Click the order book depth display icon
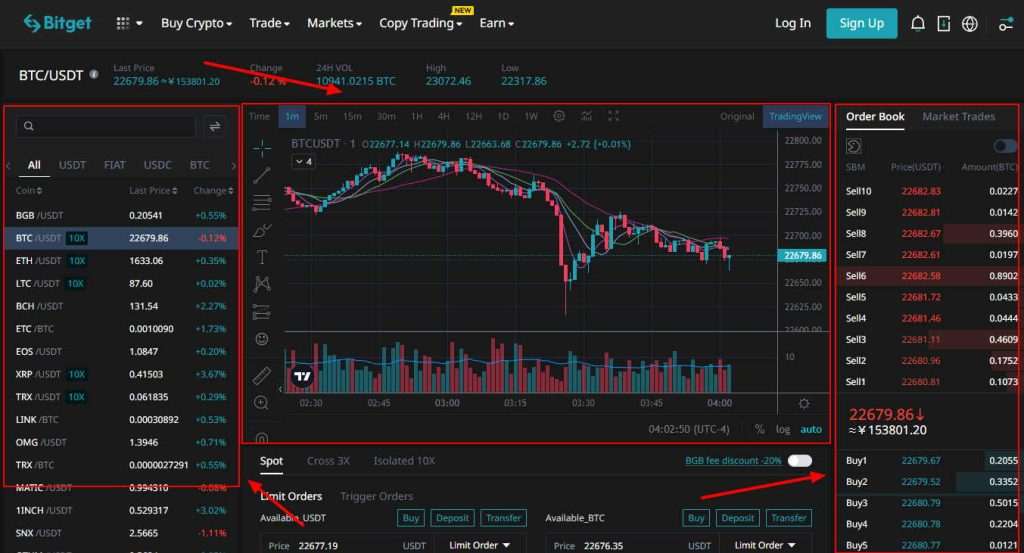Image resolution: width=1024 pixels, height=553 pixels. 854,146
